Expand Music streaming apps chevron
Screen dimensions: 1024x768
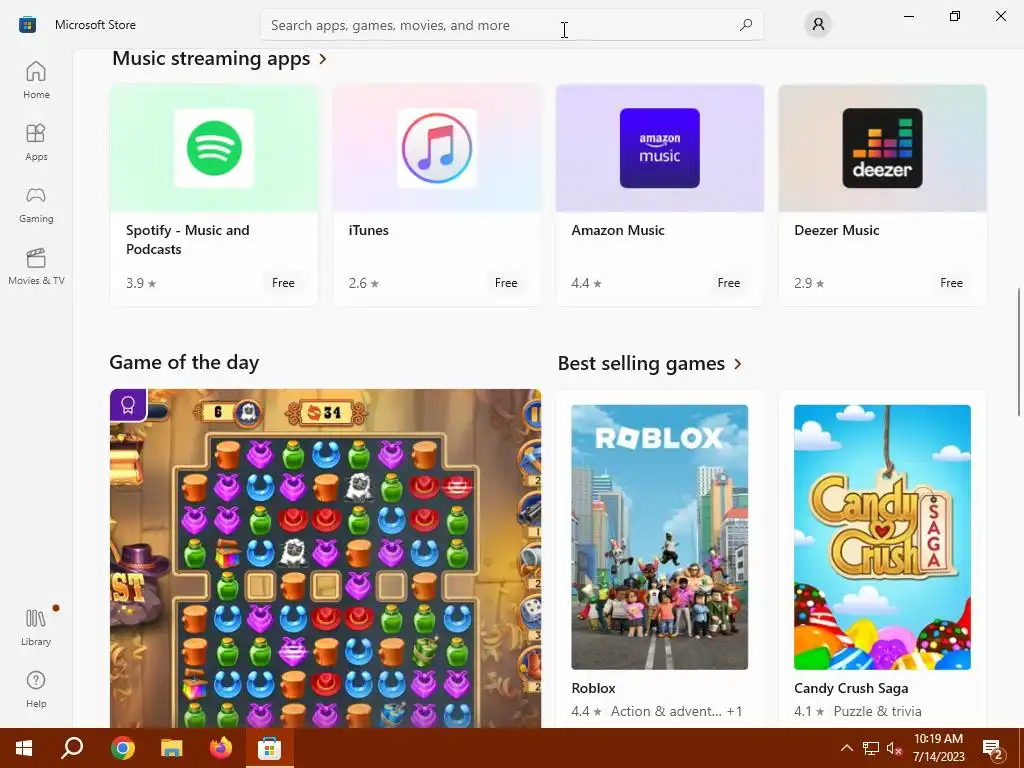tap(323, 59)
